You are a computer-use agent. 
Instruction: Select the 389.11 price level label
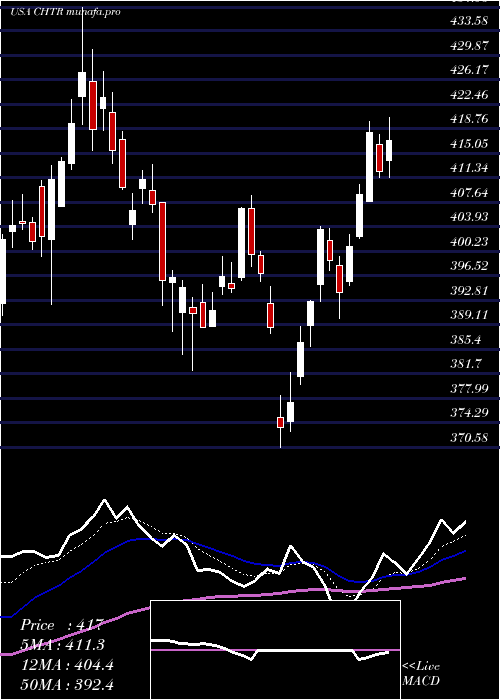point(468,315)
